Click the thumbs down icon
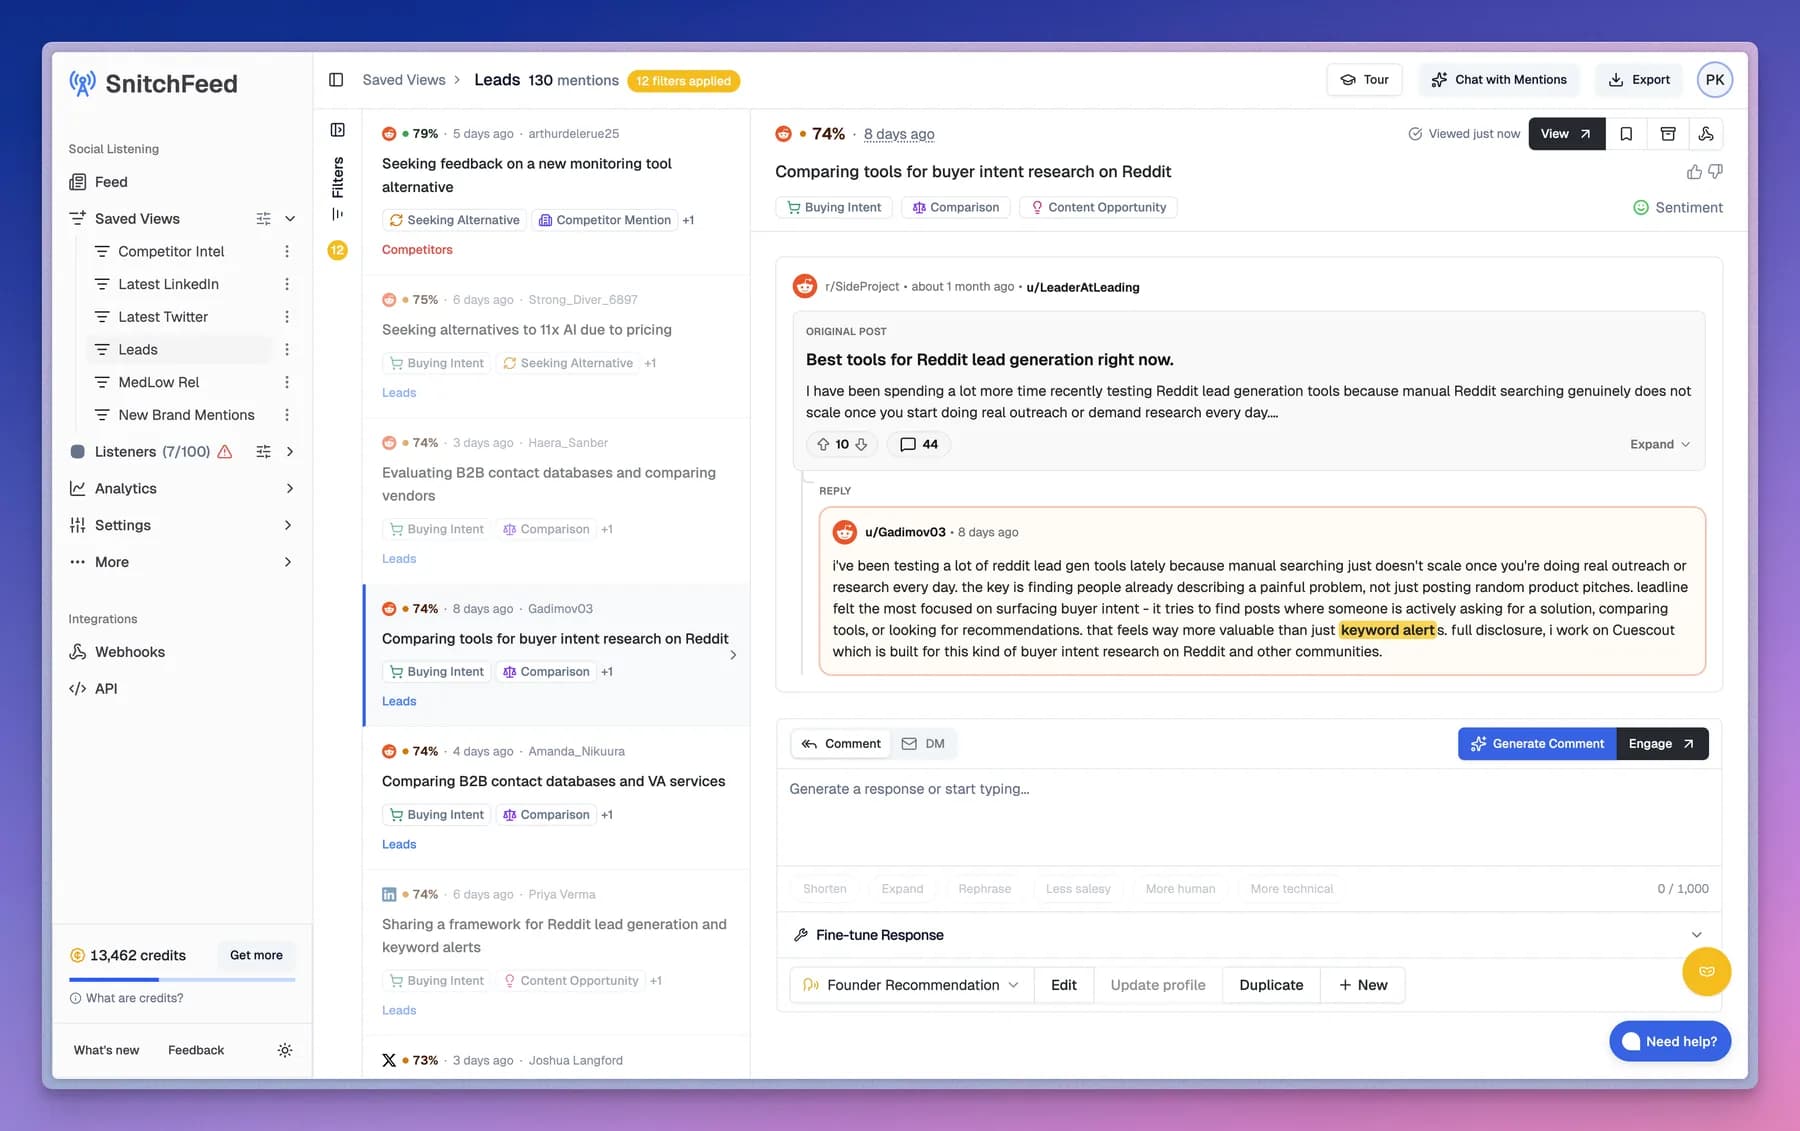The height and width of the screenshot is (1131, 1800). pyautogui.click(x=1716, y=172)
